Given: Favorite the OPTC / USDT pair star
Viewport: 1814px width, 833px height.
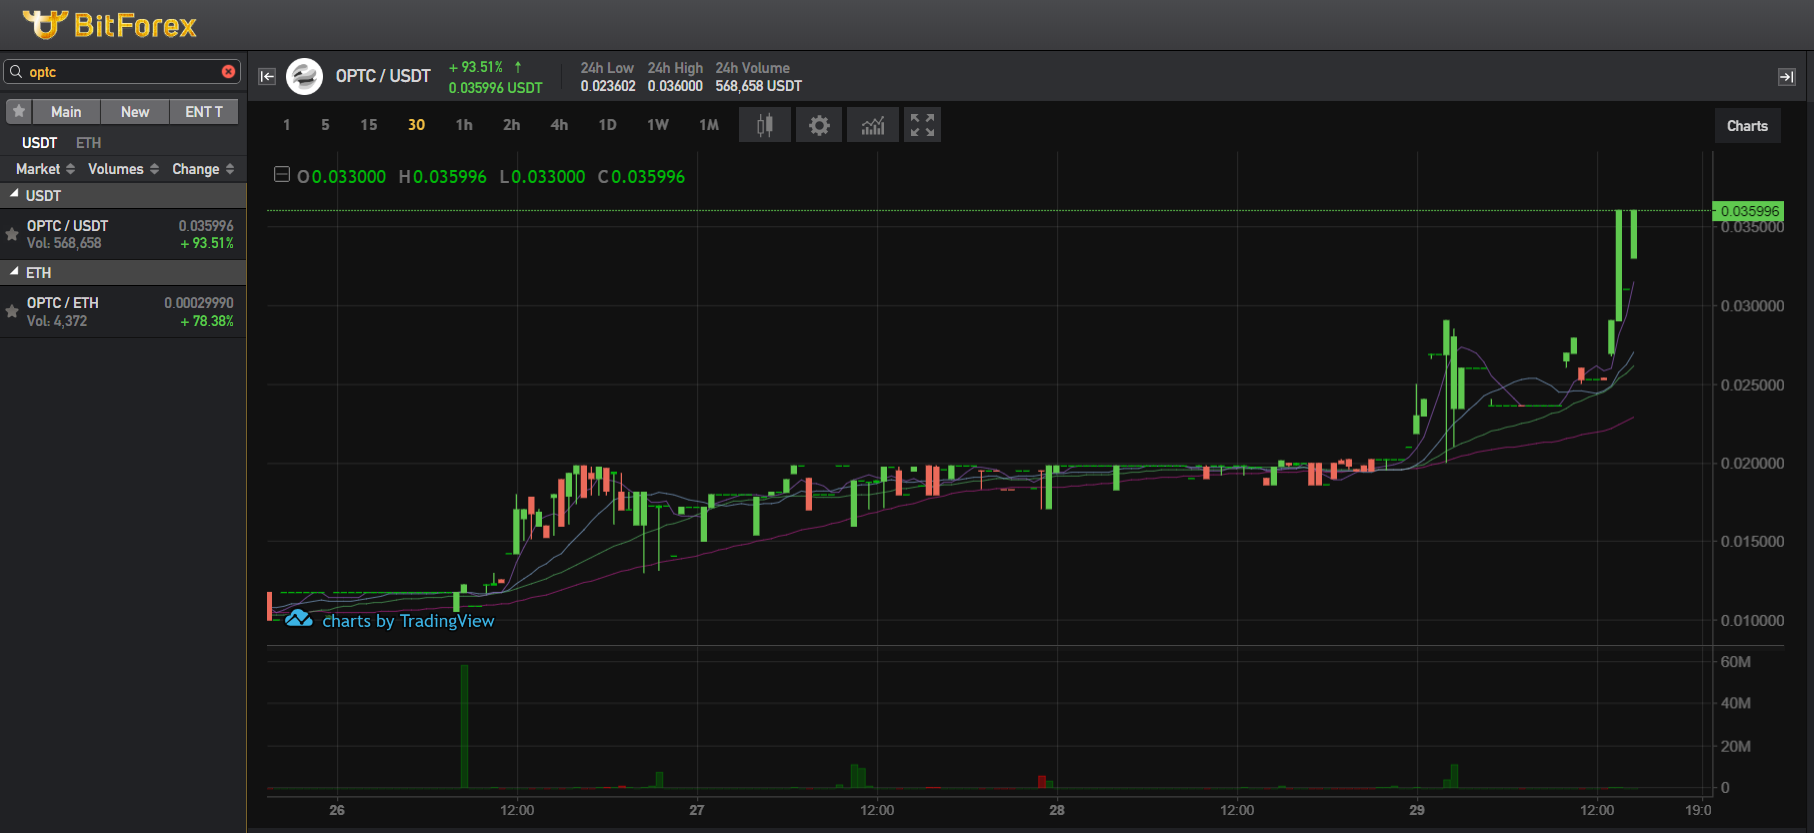Looking at the screenshot, I should 12,234.
